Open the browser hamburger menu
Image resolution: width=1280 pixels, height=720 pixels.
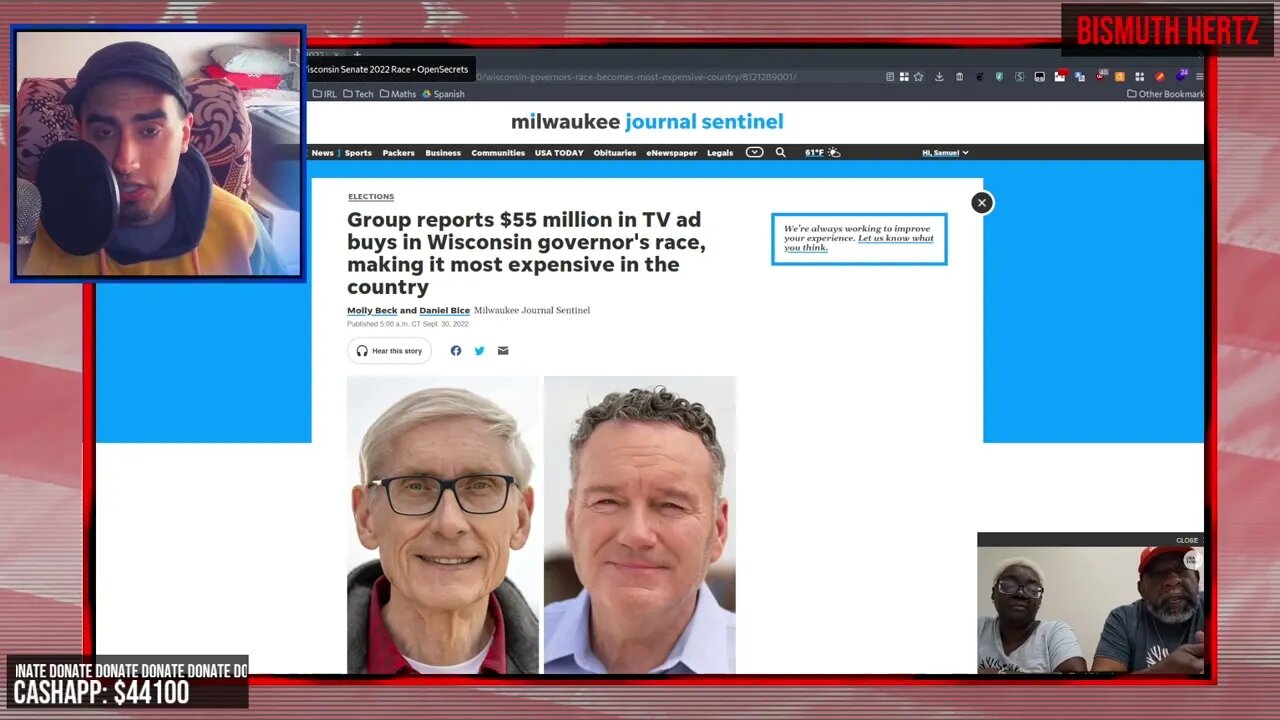coord(1200,77)
